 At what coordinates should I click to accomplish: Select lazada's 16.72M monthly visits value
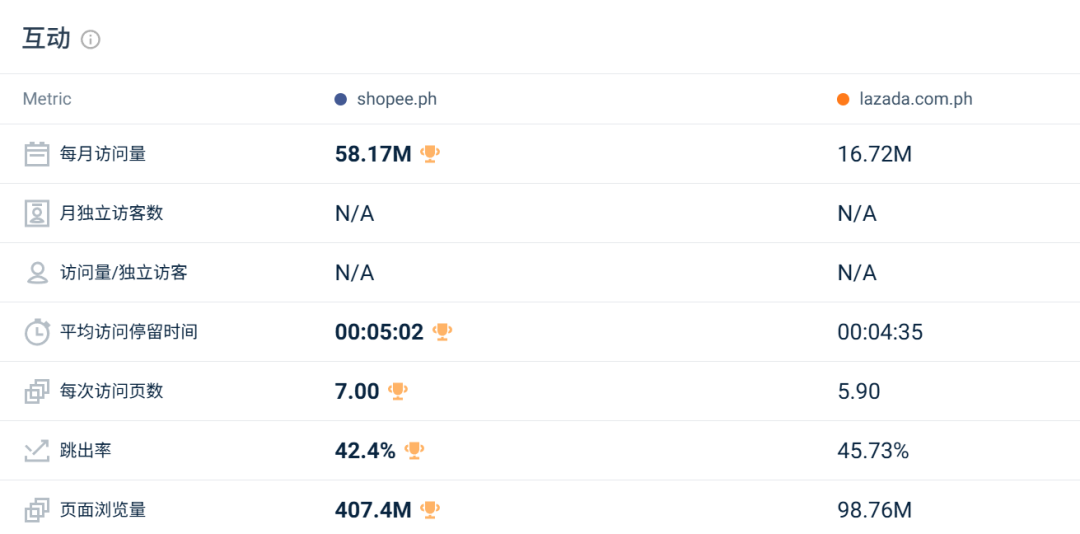pos(875,154)
